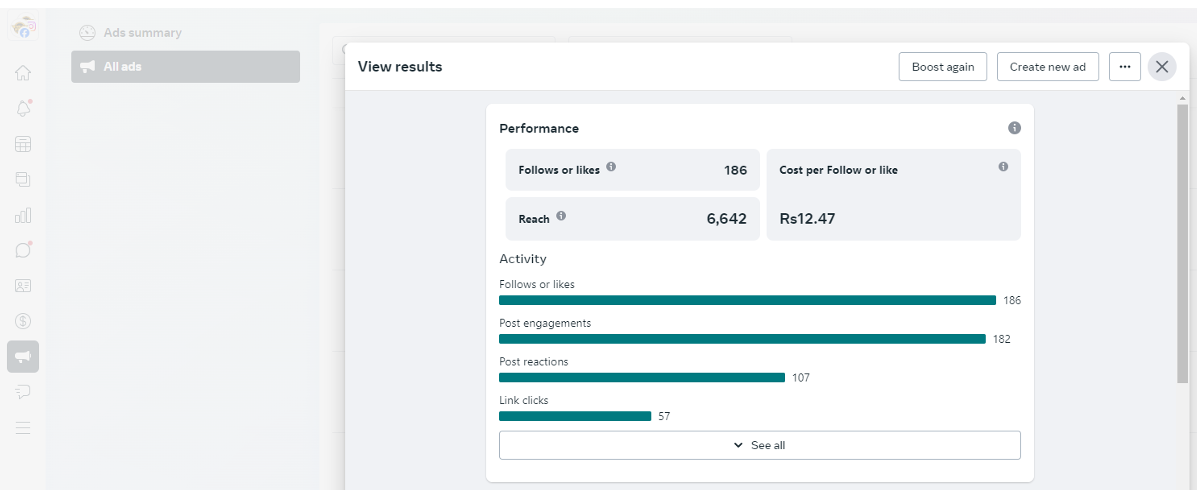The image size is (1197, 490).
Task: Open Notifications bell in the sidebar
Action: coord(23,108)
